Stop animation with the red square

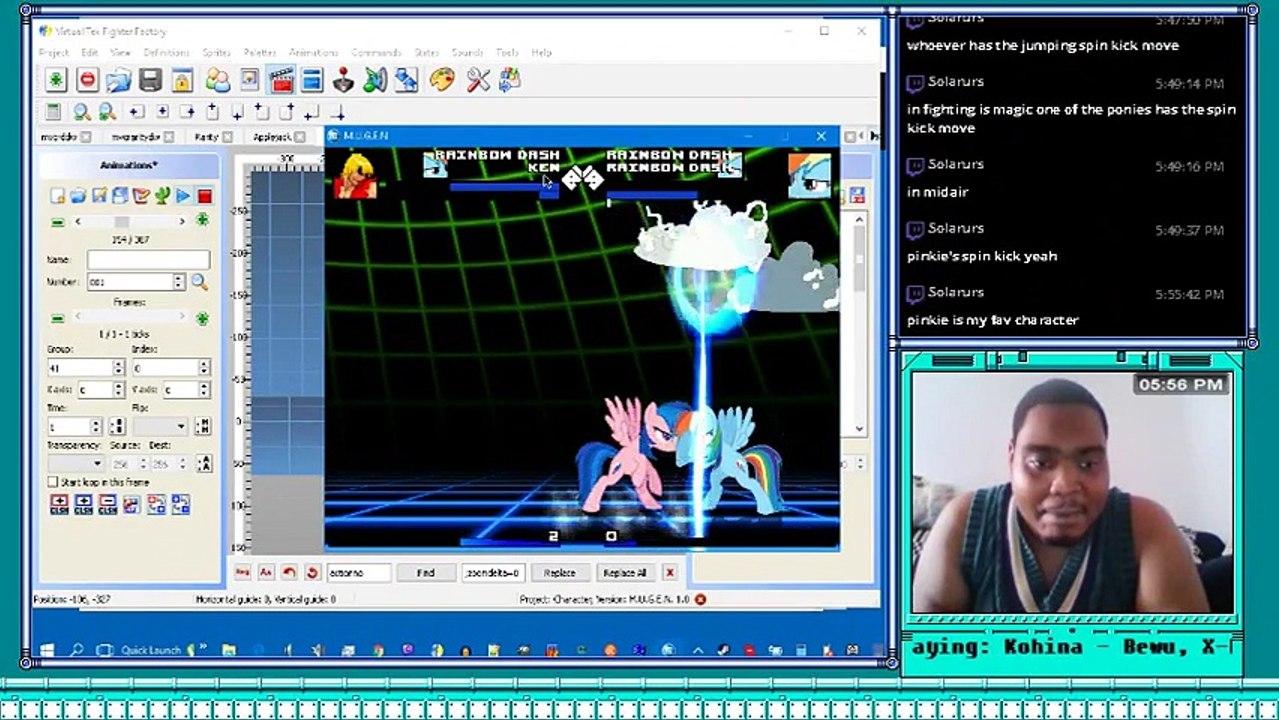[x=204, y=196]
